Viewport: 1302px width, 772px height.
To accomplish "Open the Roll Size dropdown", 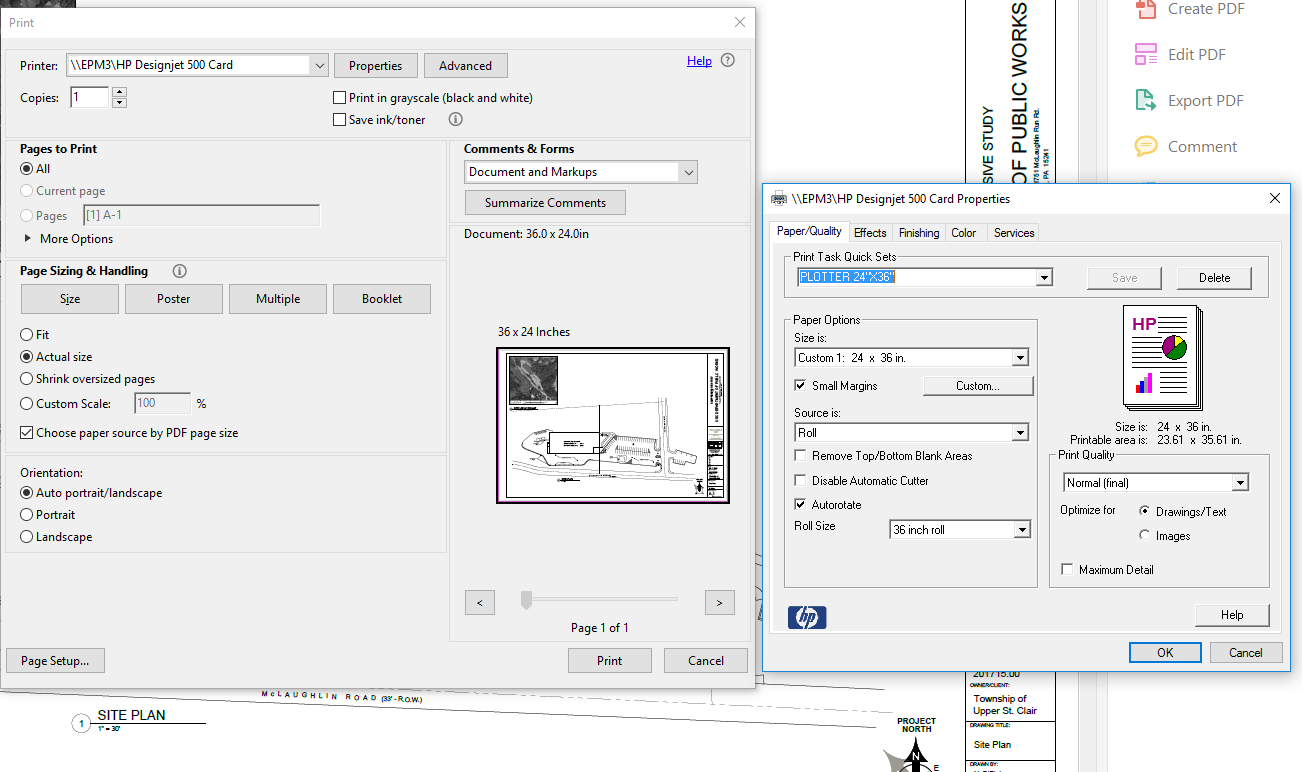I will point(1022,530).
